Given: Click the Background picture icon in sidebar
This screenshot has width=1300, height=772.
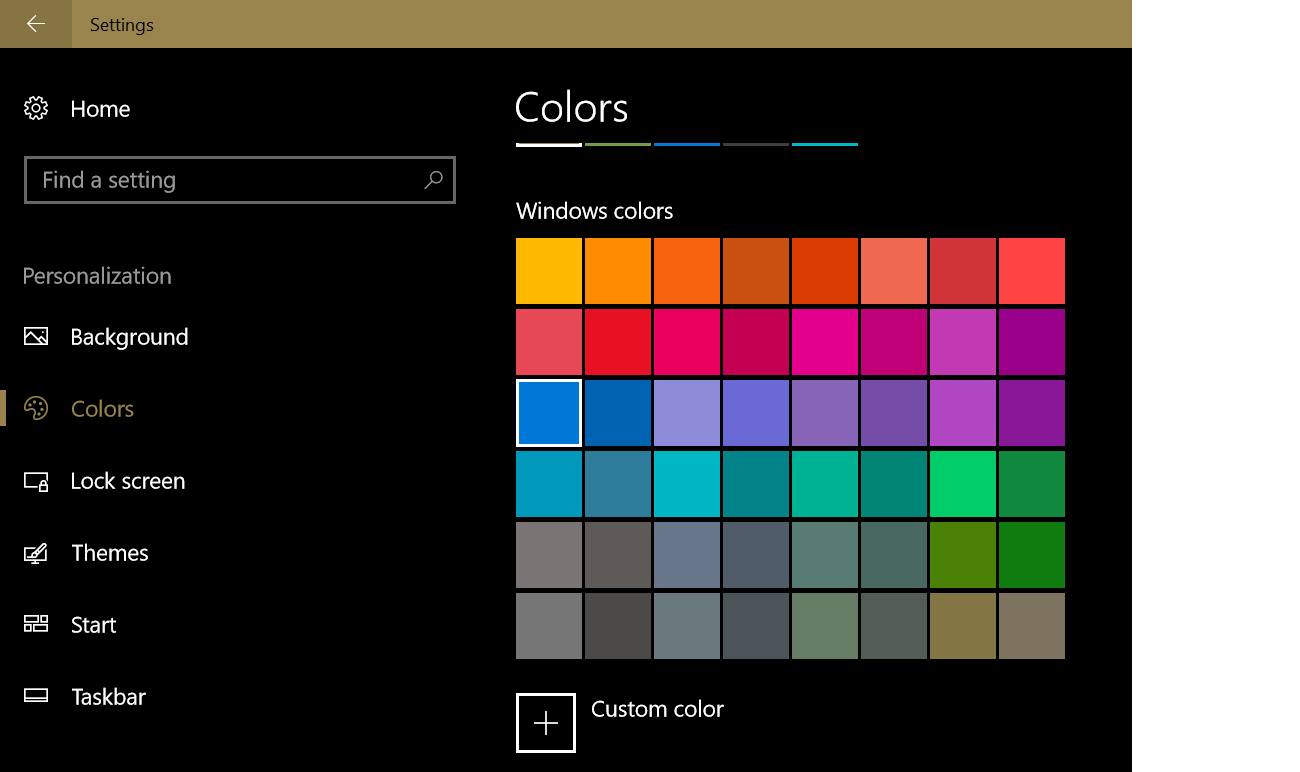Looking at the screenshot, I should pos(36,337).
